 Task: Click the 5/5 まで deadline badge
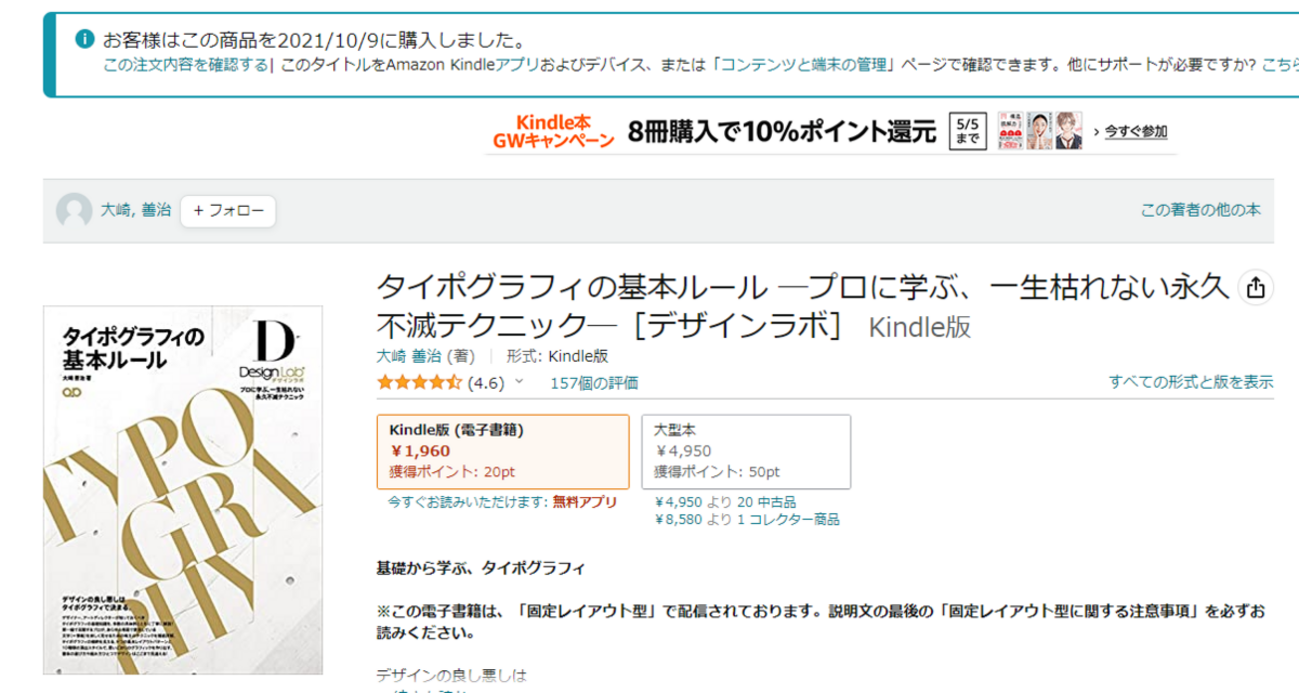click(967, 131)
